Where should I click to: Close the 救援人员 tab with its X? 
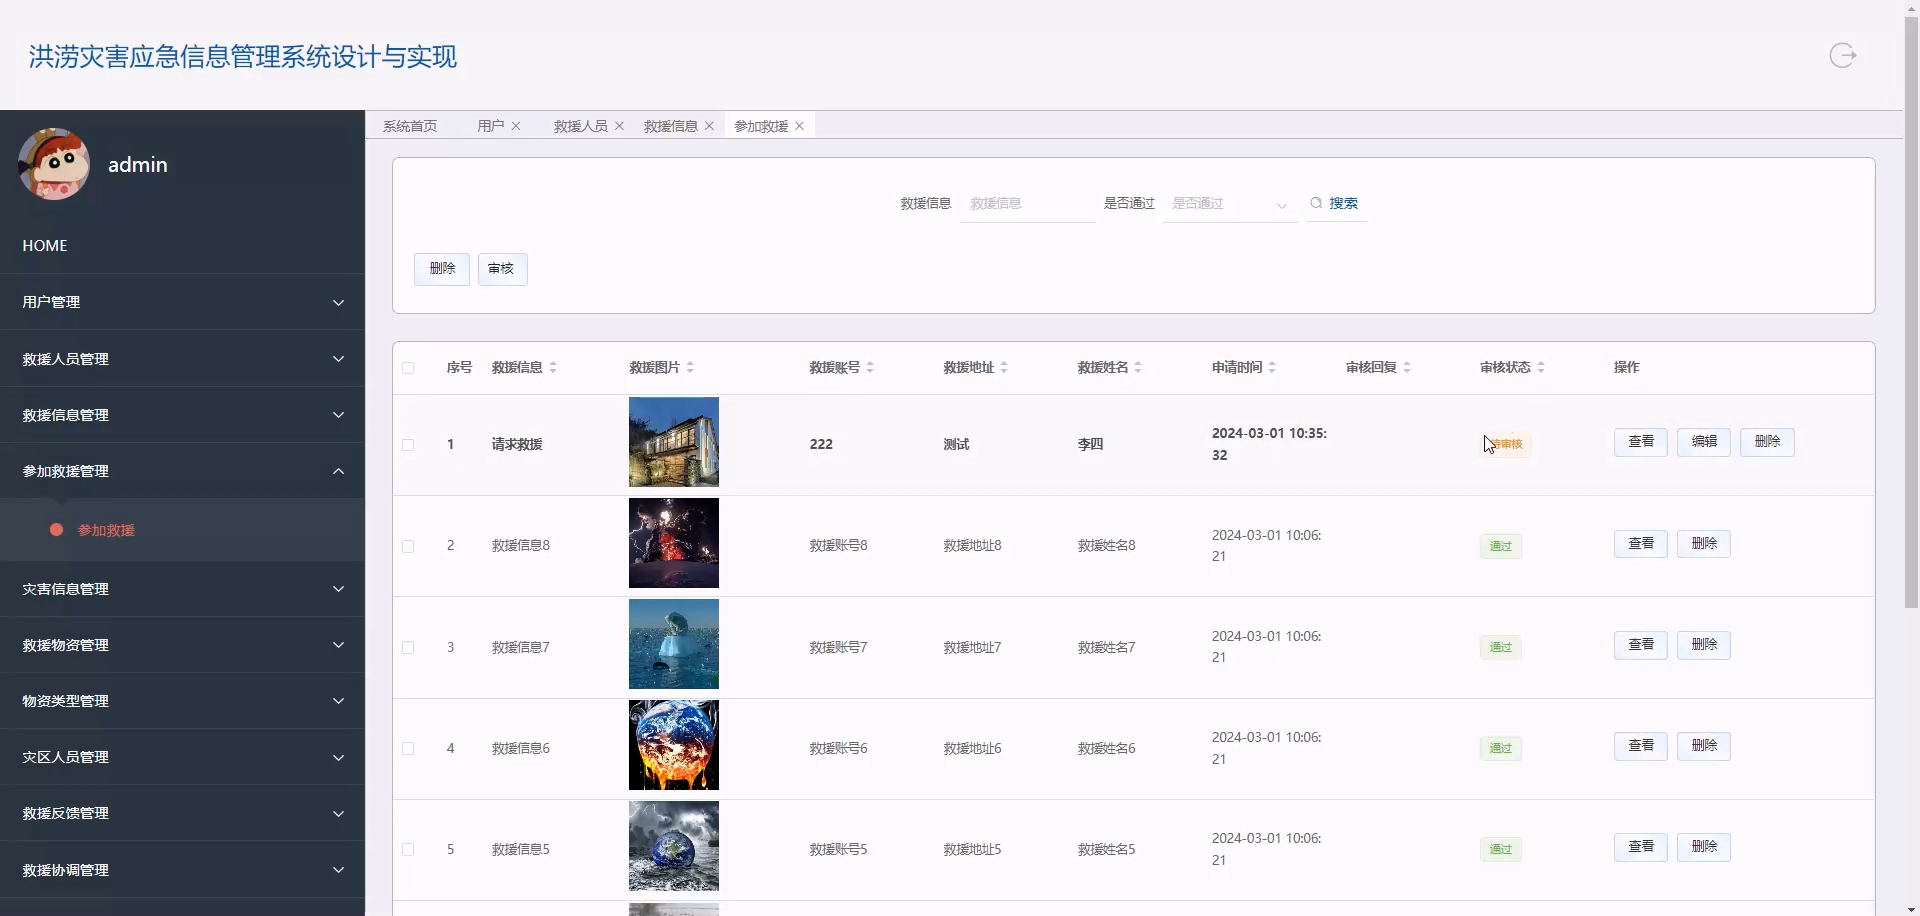[619, 126]
